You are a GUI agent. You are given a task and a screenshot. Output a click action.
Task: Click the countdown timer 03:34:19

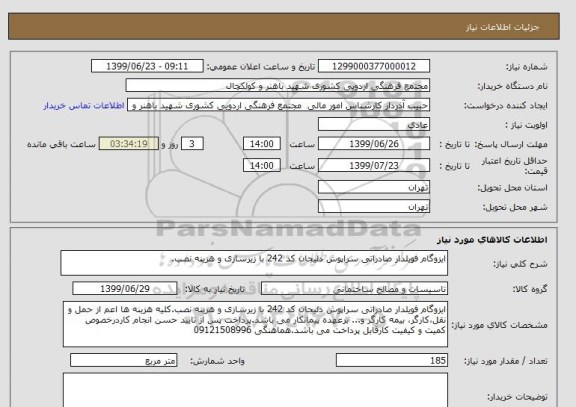click(129, 144)
